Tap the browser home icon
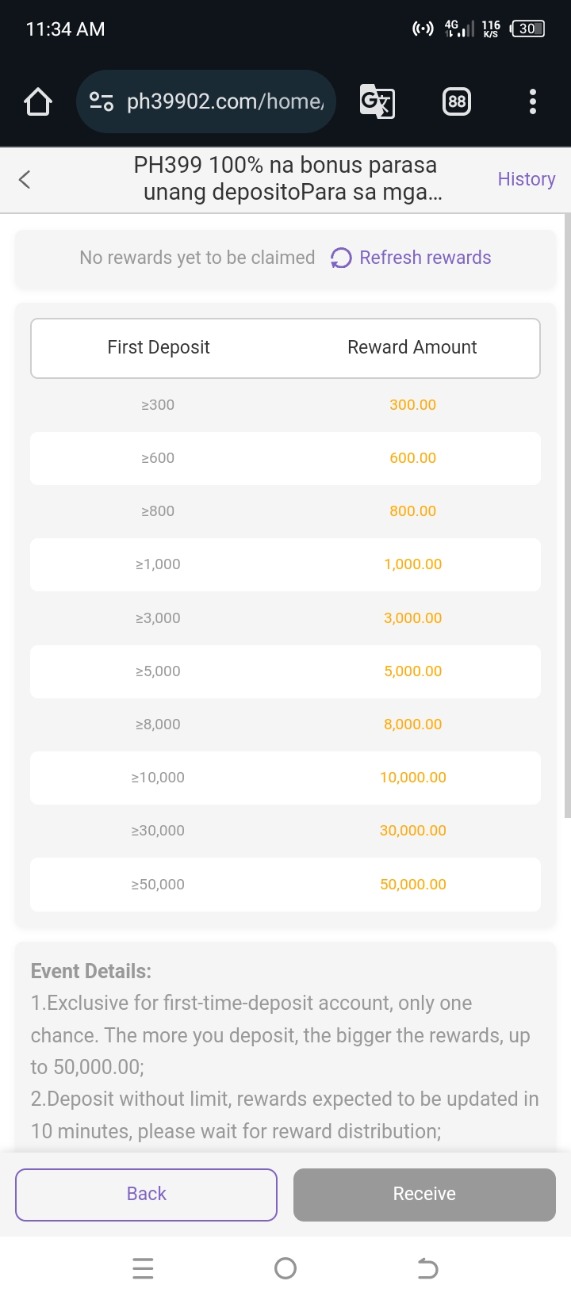Image resolution: width=571 pixels, height=1300 pixels. [x=38, y=101]
